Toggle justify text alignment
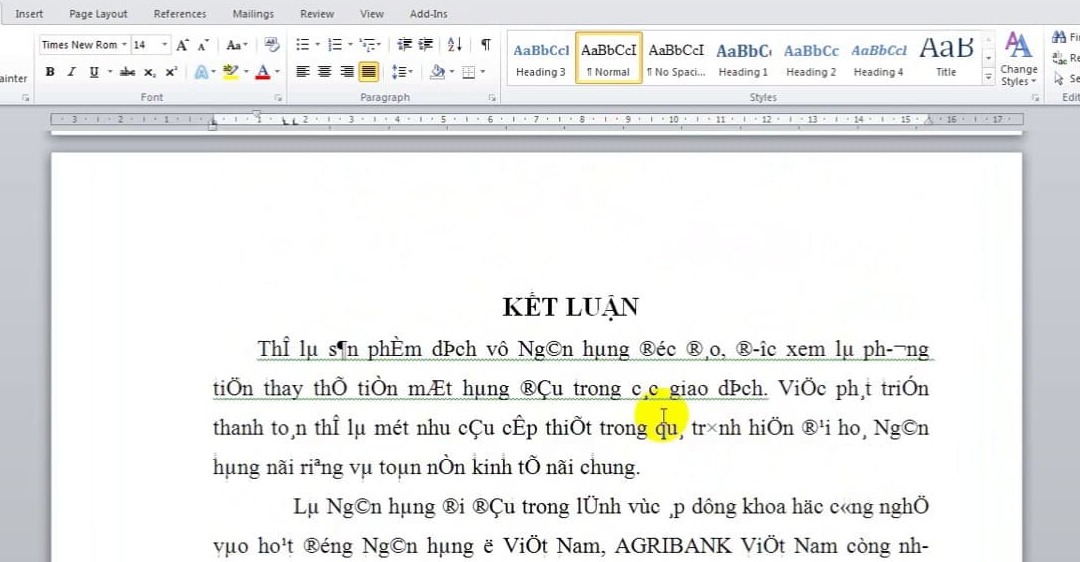1080x562 pixels. (x=369, y=72)
